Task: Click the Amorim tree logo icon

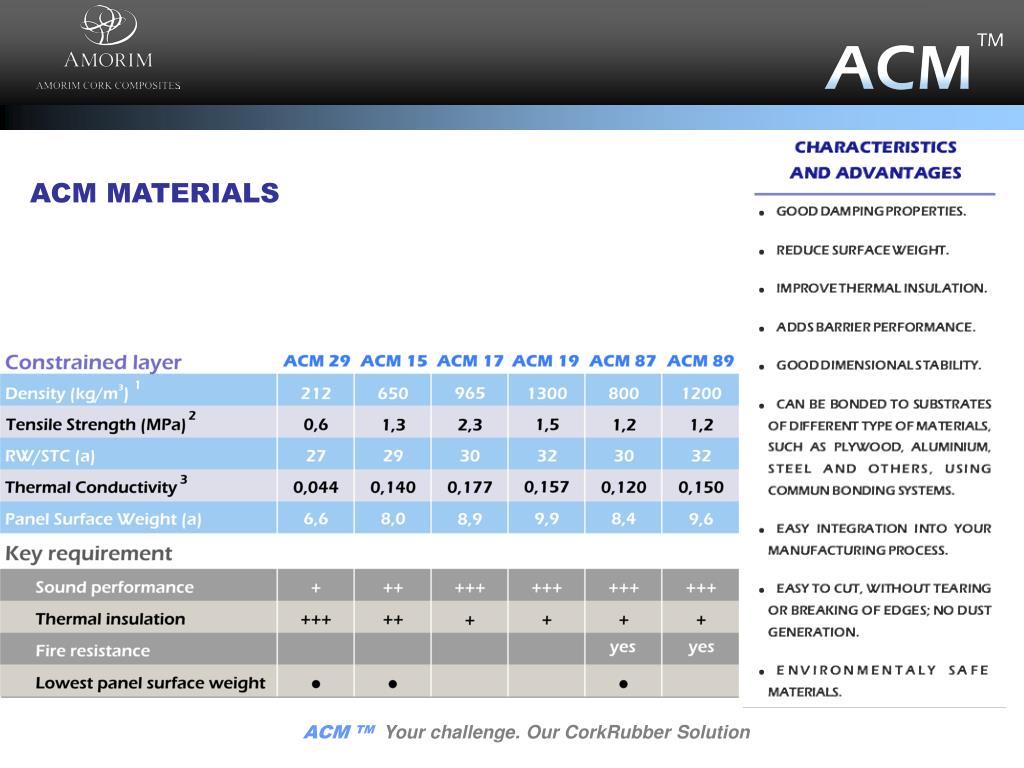Action: (108, 25)
